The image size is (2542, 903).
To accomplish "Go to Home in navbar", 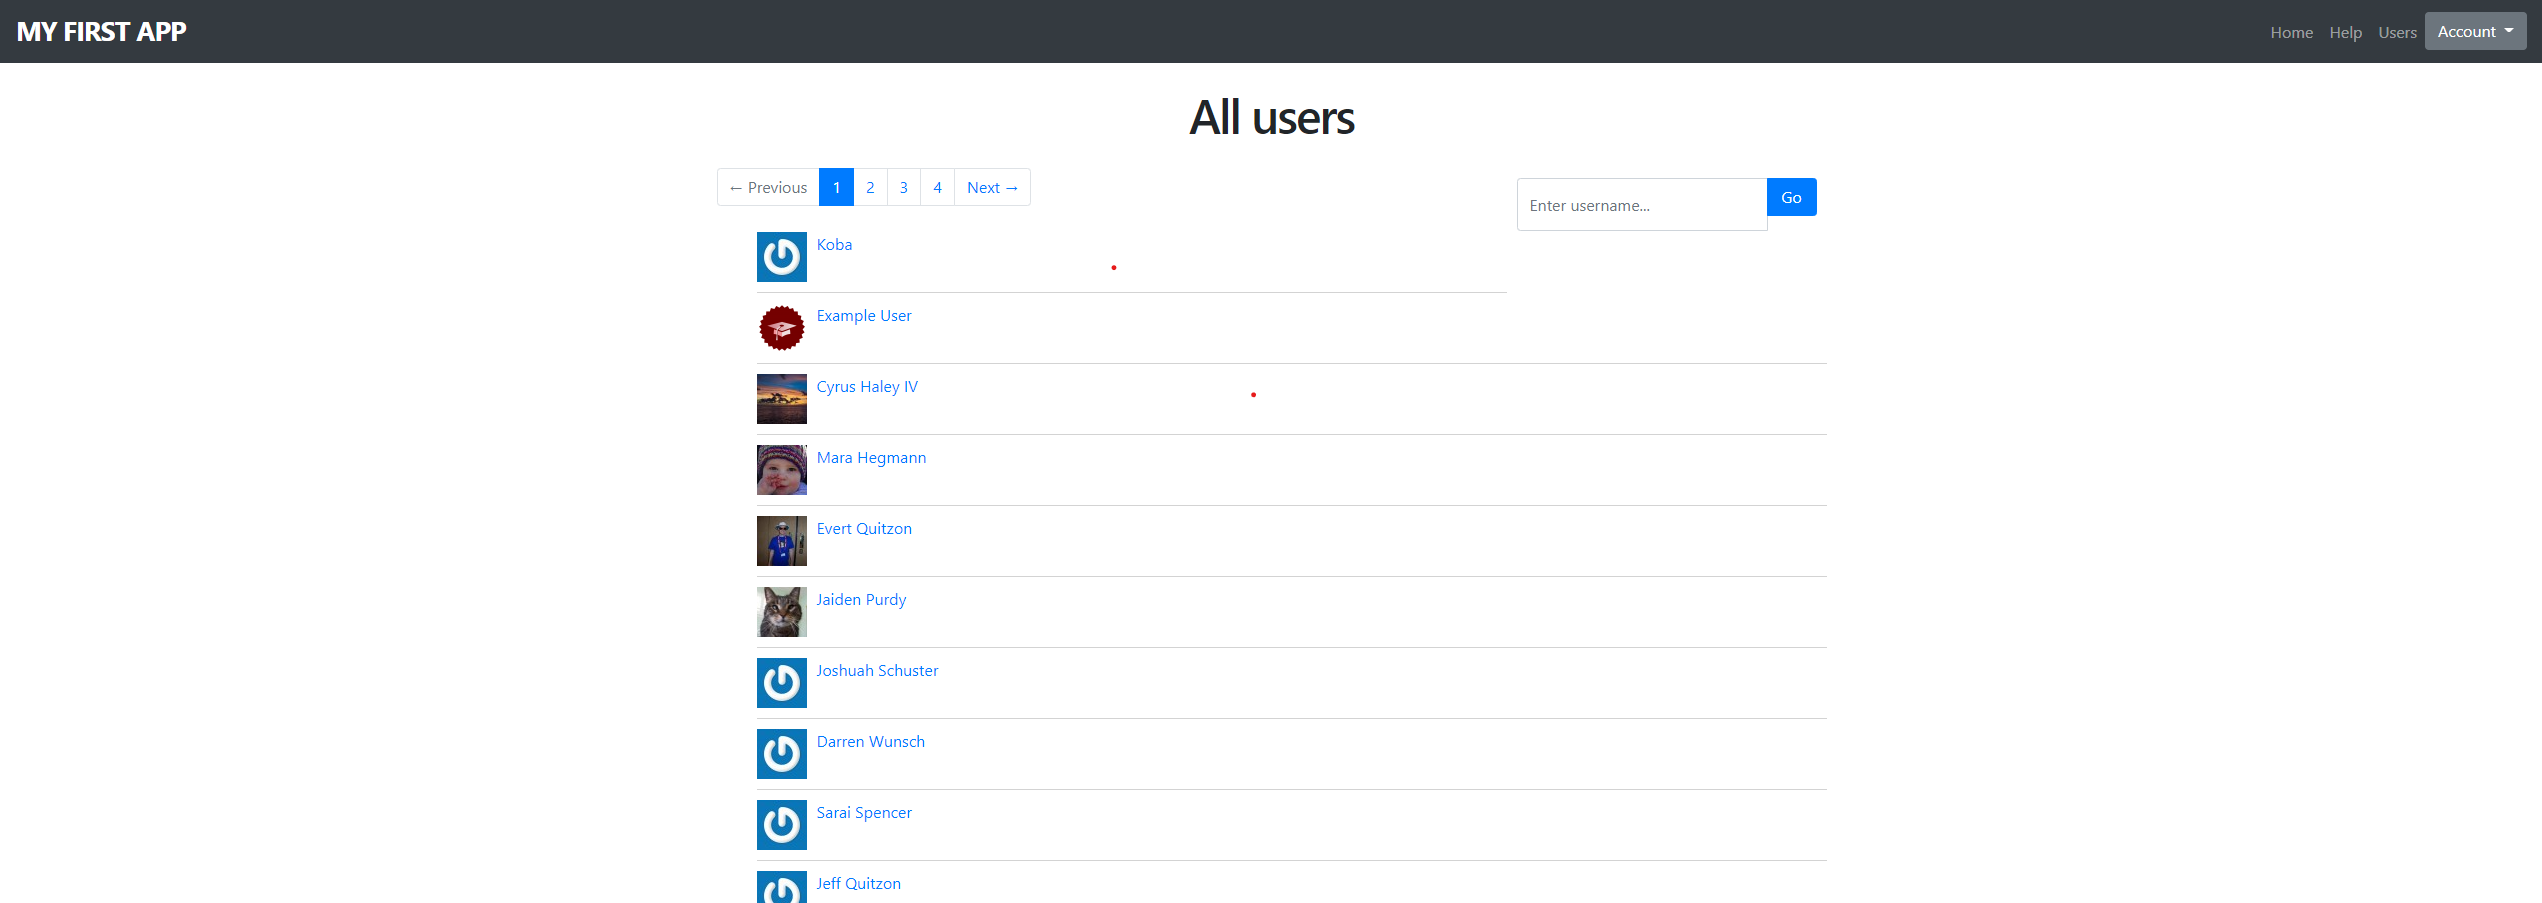I will coord(2291,33).
